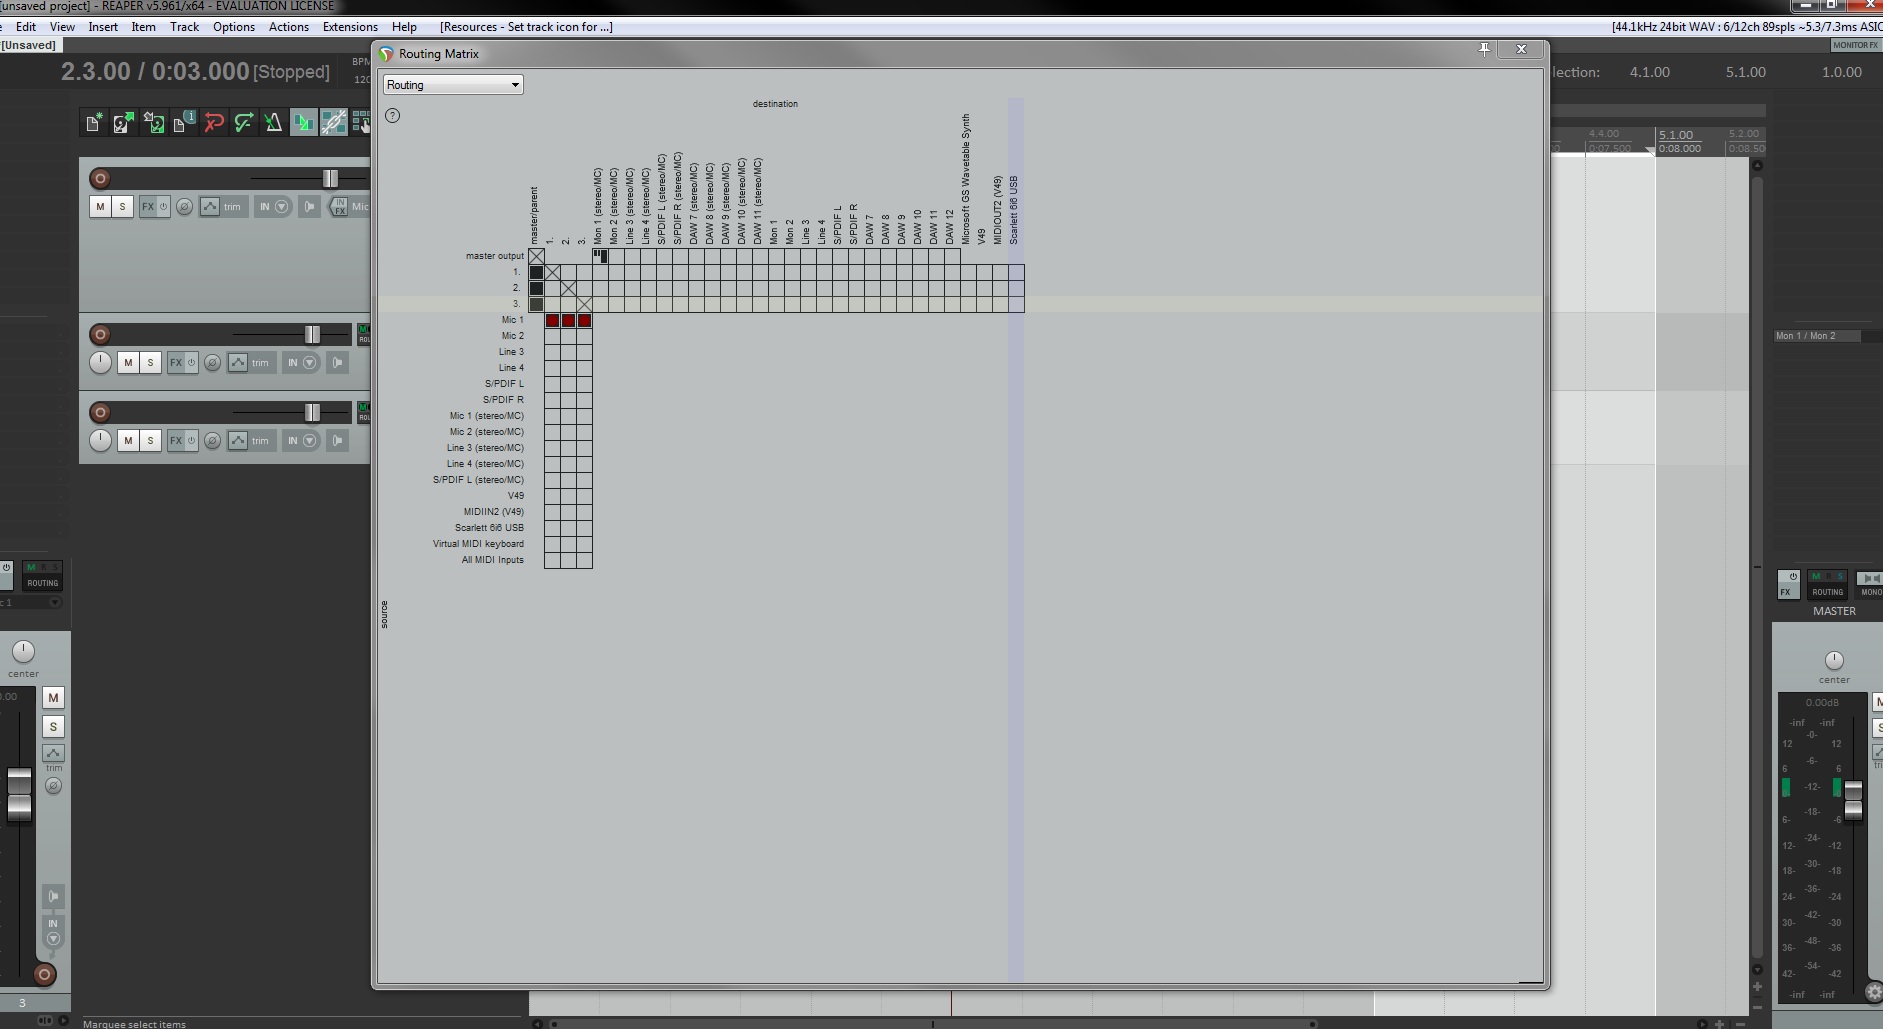Toggle auto-crossfade toolbar icon
The width and height of the screenshot is (1883, 1029).
(303, 123)
